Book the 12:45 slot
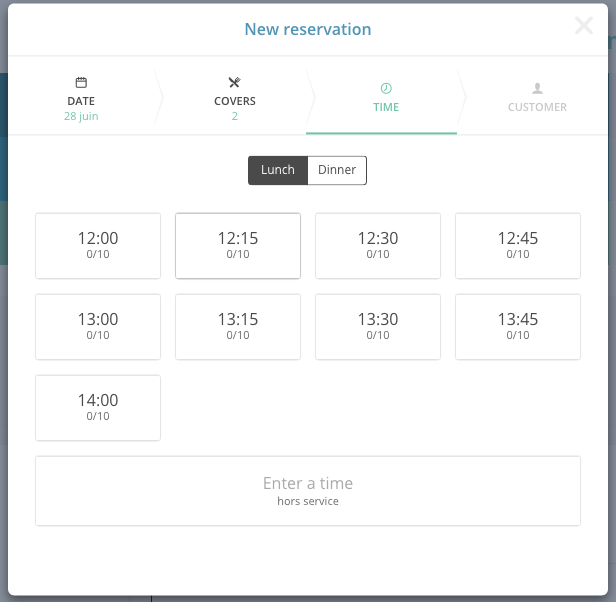Screen dimensions: 616x602 pos(518,246)
